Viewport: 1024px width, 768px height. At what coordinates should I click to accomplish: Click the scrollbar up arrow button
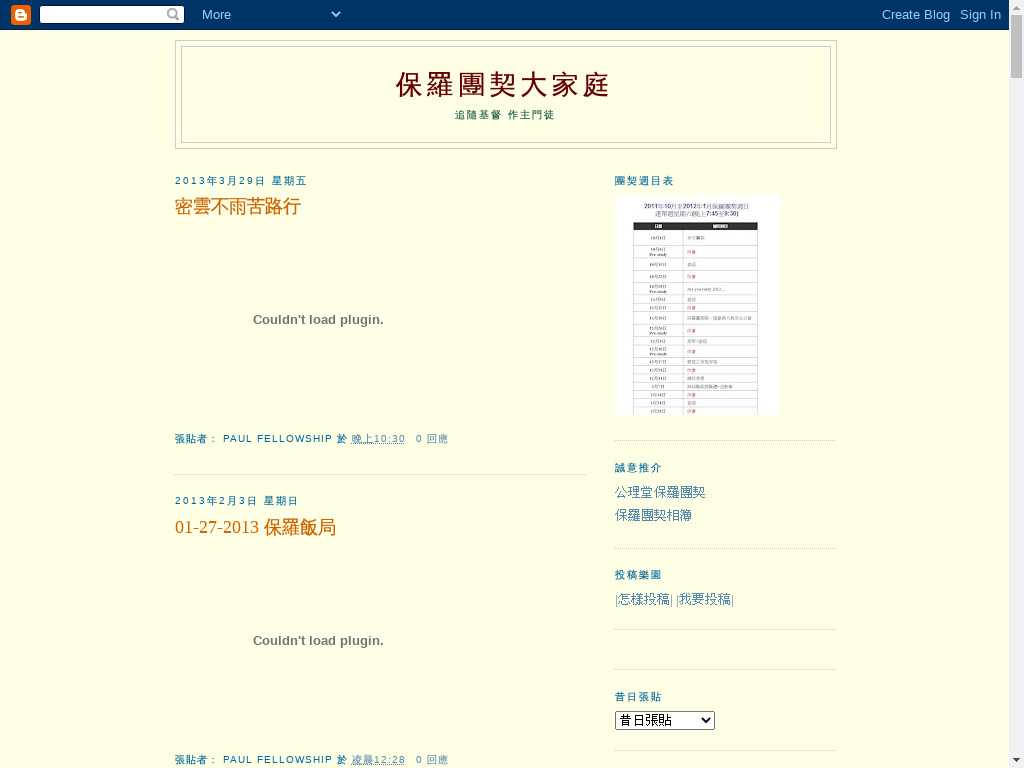(1016, 8)
